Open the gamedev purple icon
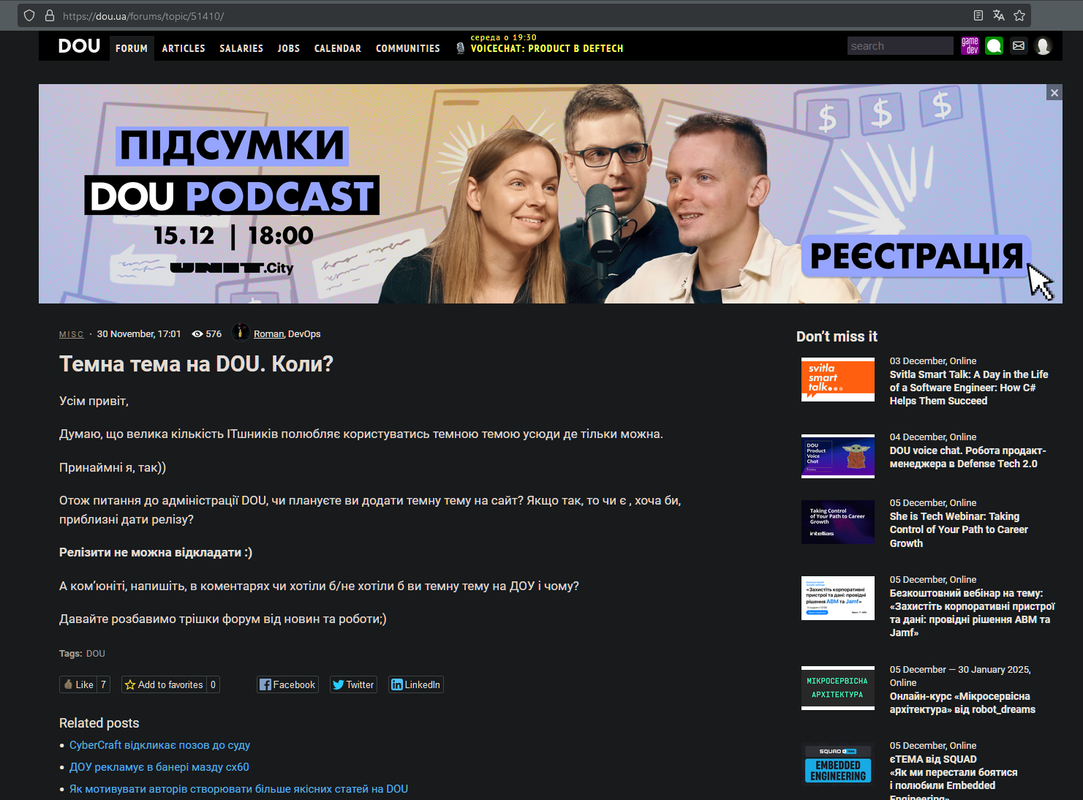1083x800 pixels. 970,46
